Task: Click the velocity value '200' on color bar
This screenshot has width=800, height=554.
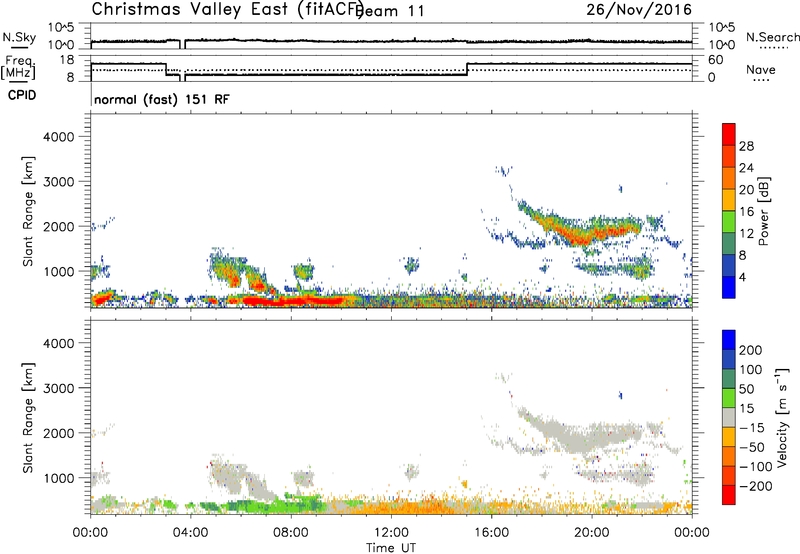Action: 751,350
